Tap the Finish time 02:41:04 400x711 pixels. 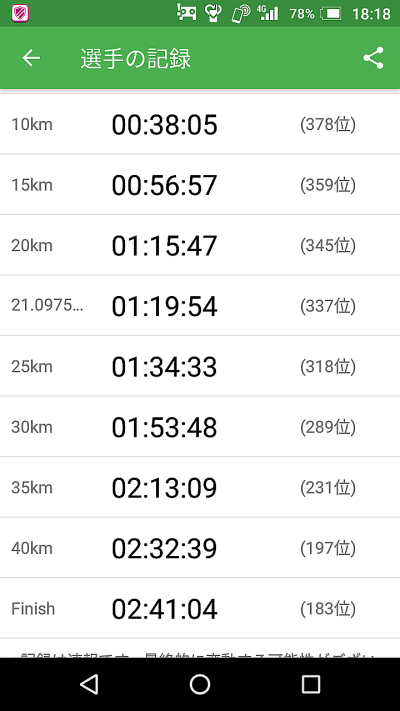pos(165,609)
